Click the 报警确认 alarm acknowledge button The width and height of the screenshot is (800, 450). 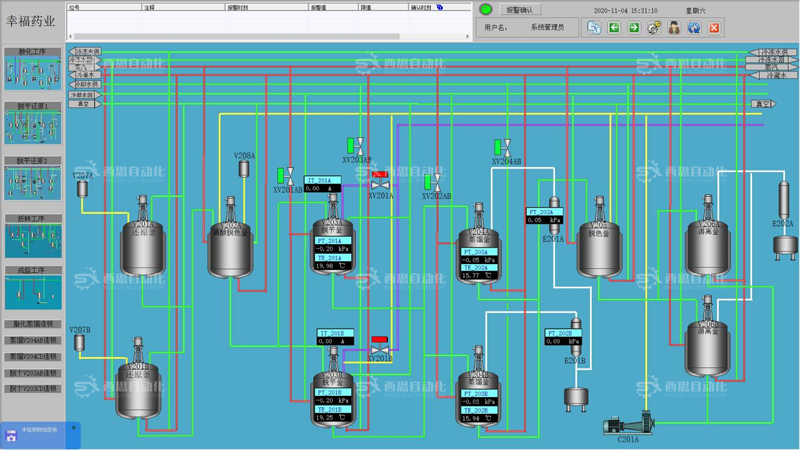pos(519,10)
